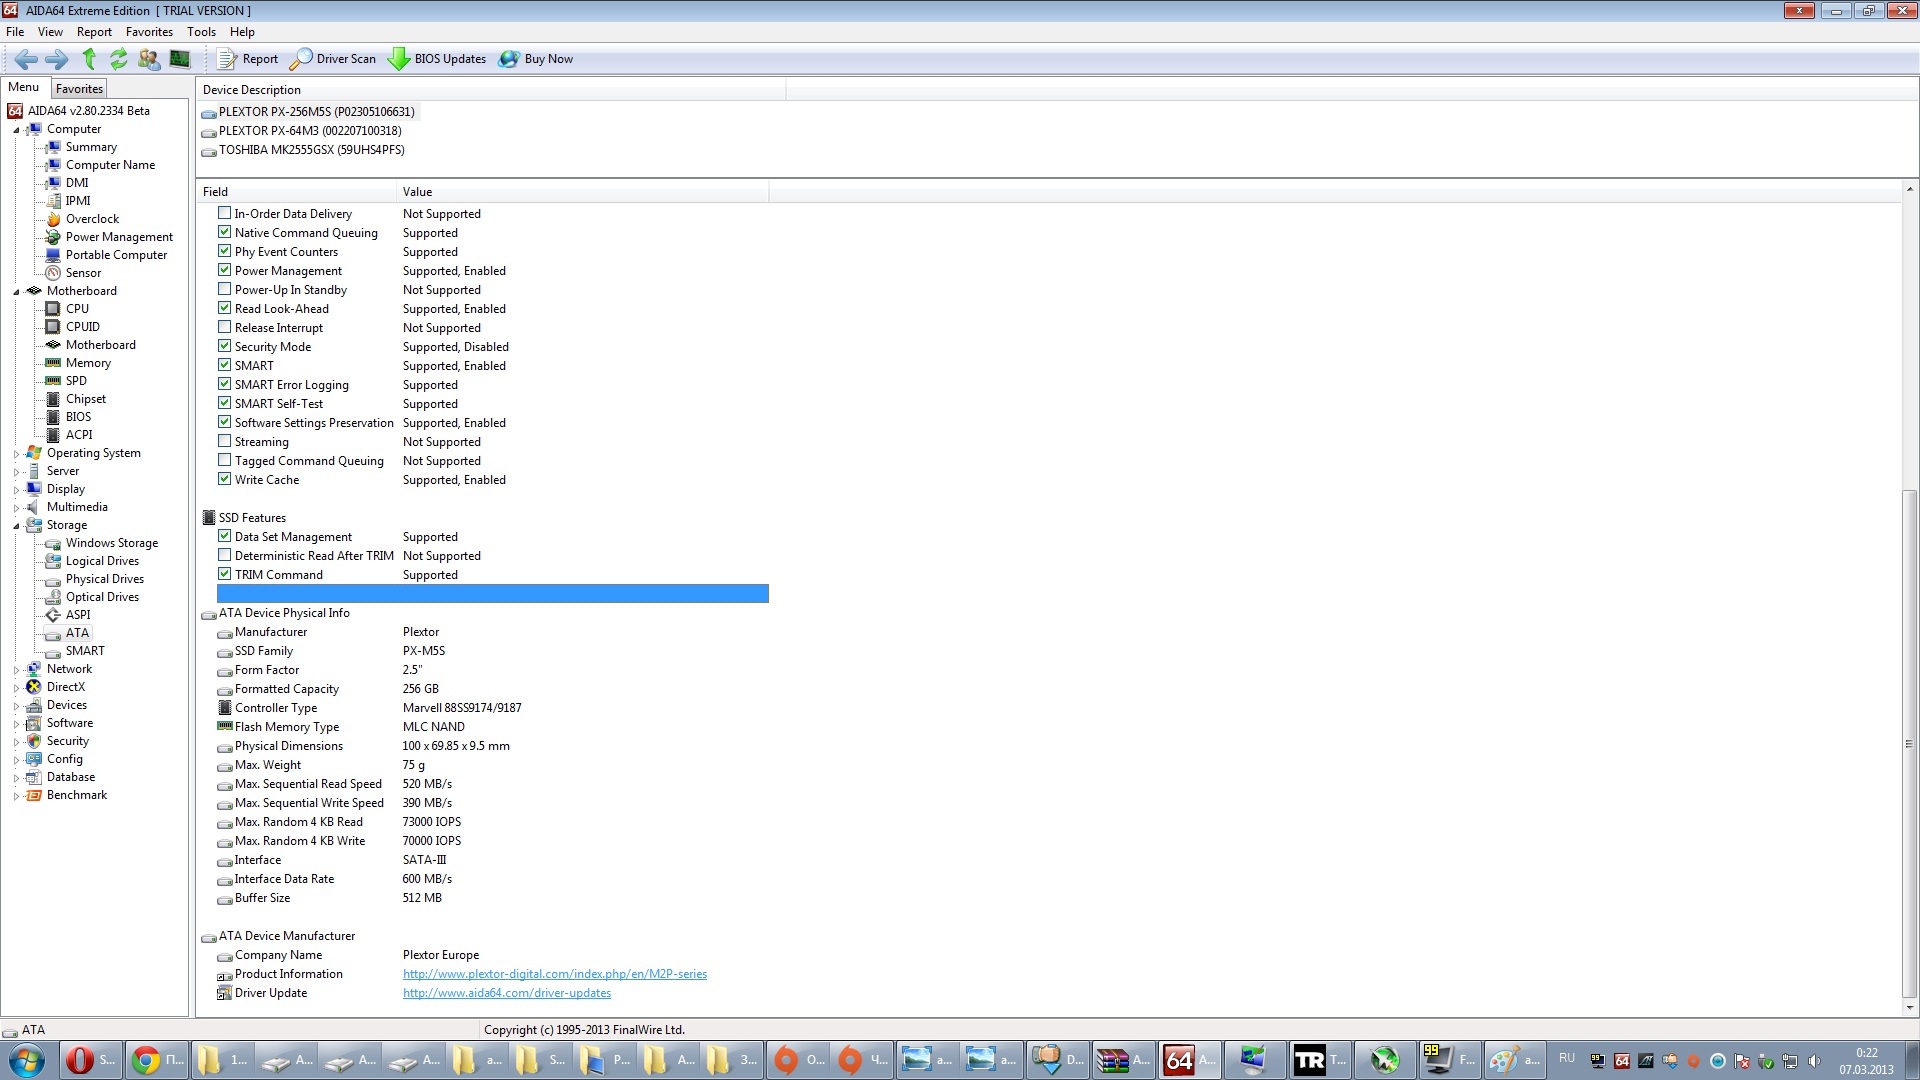Toggle the Streaming checkbox
This screenshot has width=1920, height=1080.
pos(225,442)
